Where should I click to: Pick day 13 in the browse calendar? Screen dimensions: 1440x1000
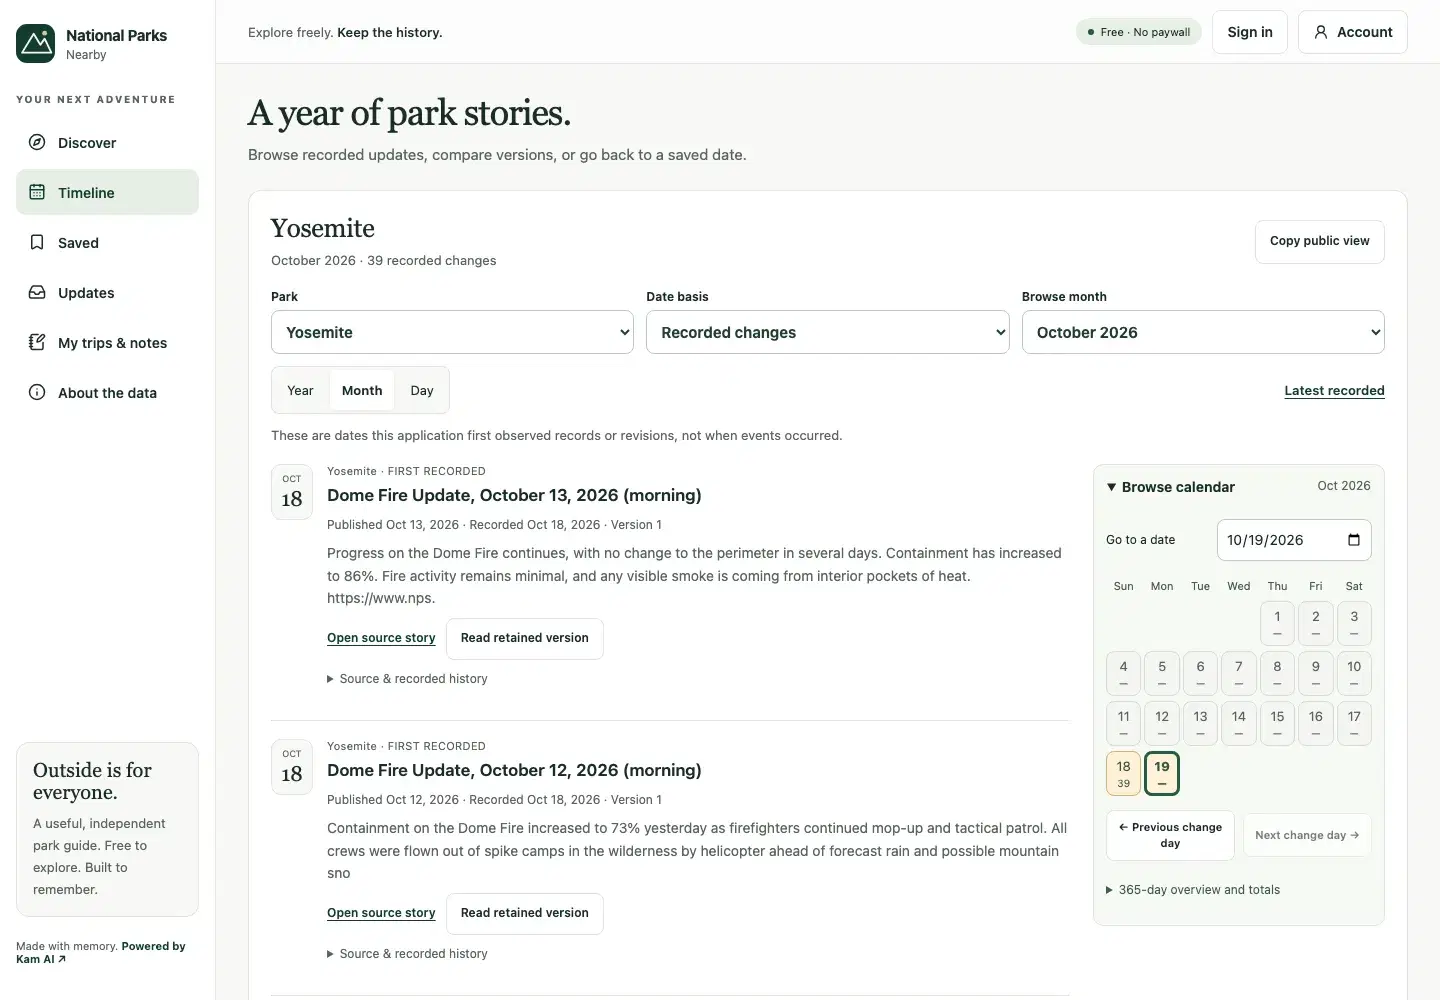coord(1200,724)
